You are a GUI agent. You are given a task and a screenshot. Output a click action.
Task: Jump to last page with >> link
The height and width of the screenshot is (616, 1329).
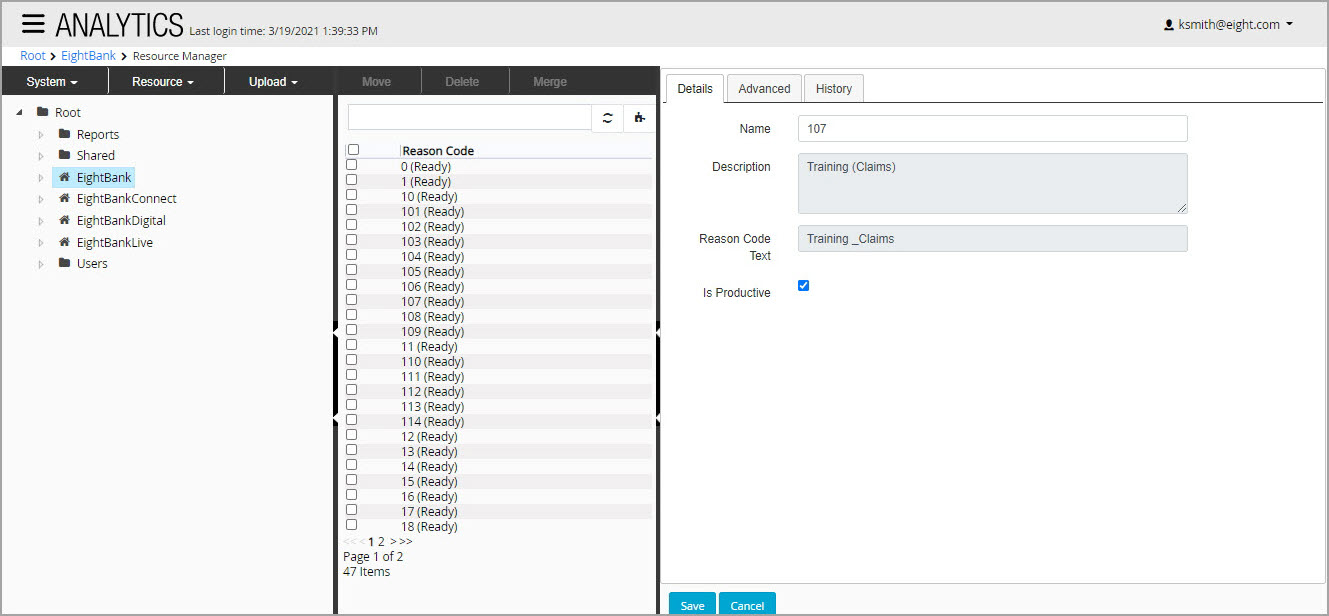click(405, 541)
